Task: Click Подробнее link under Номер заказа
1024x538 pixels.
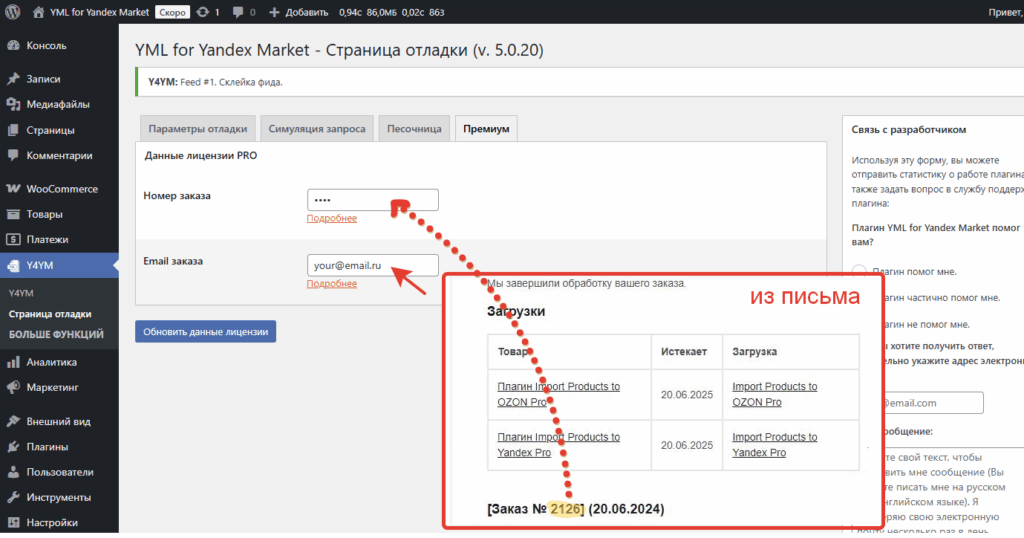Action: [331, 218]
